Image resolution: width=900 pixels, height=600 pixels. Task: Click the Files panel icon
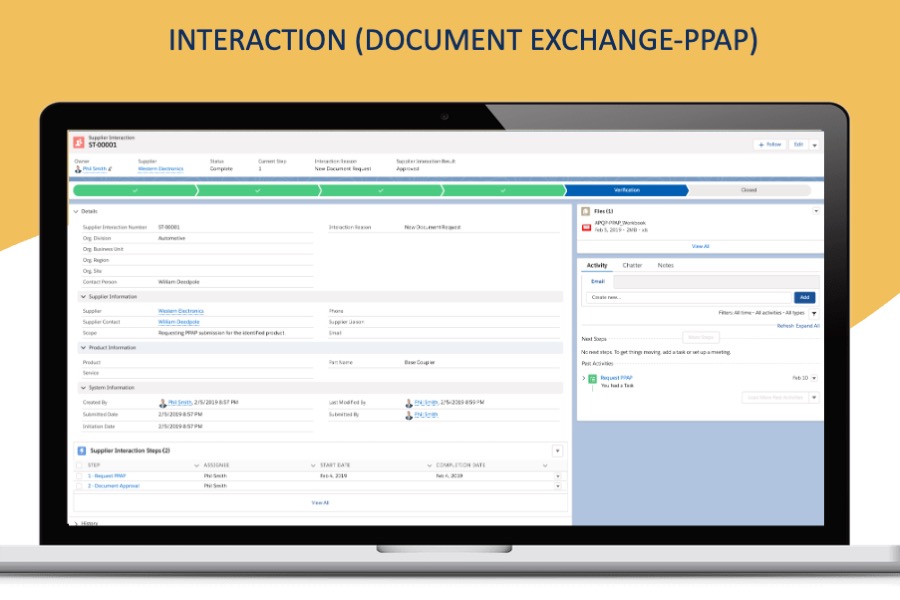tap(586, 211)
